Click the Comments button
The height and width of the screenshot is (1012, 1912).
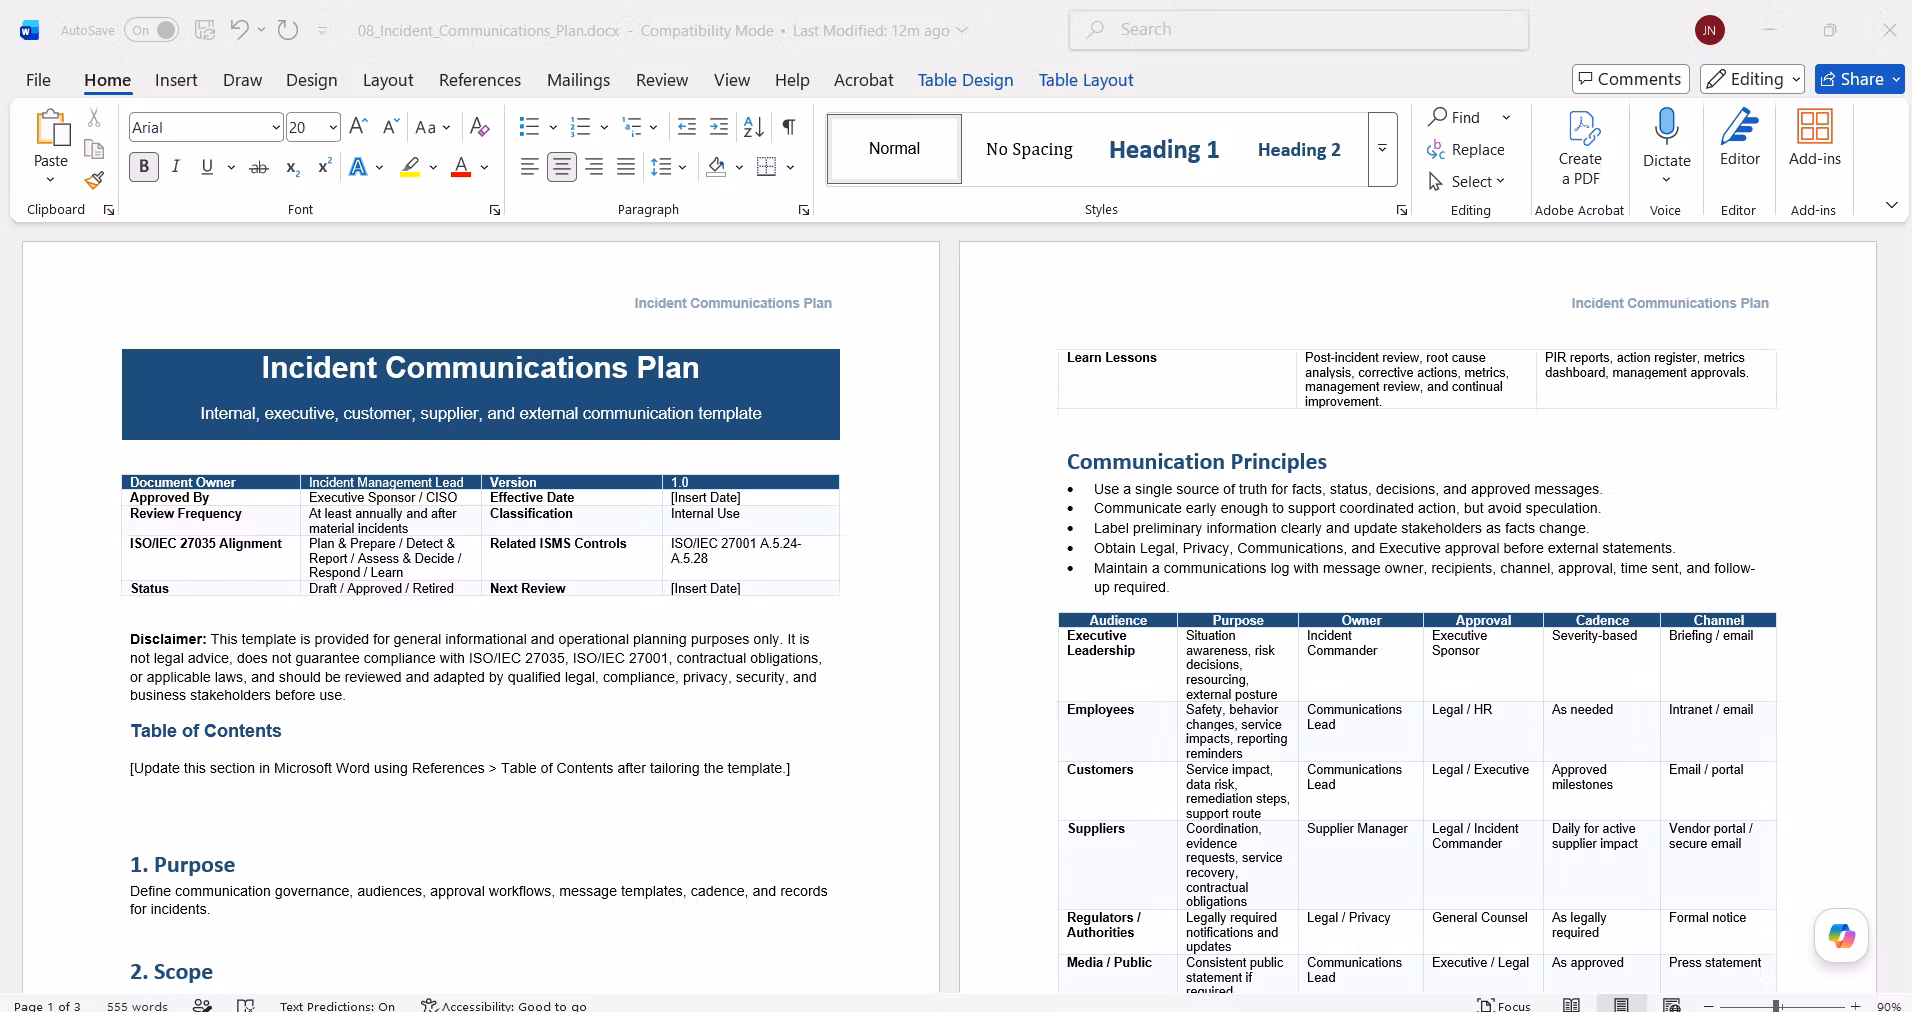coord(1630,79)
